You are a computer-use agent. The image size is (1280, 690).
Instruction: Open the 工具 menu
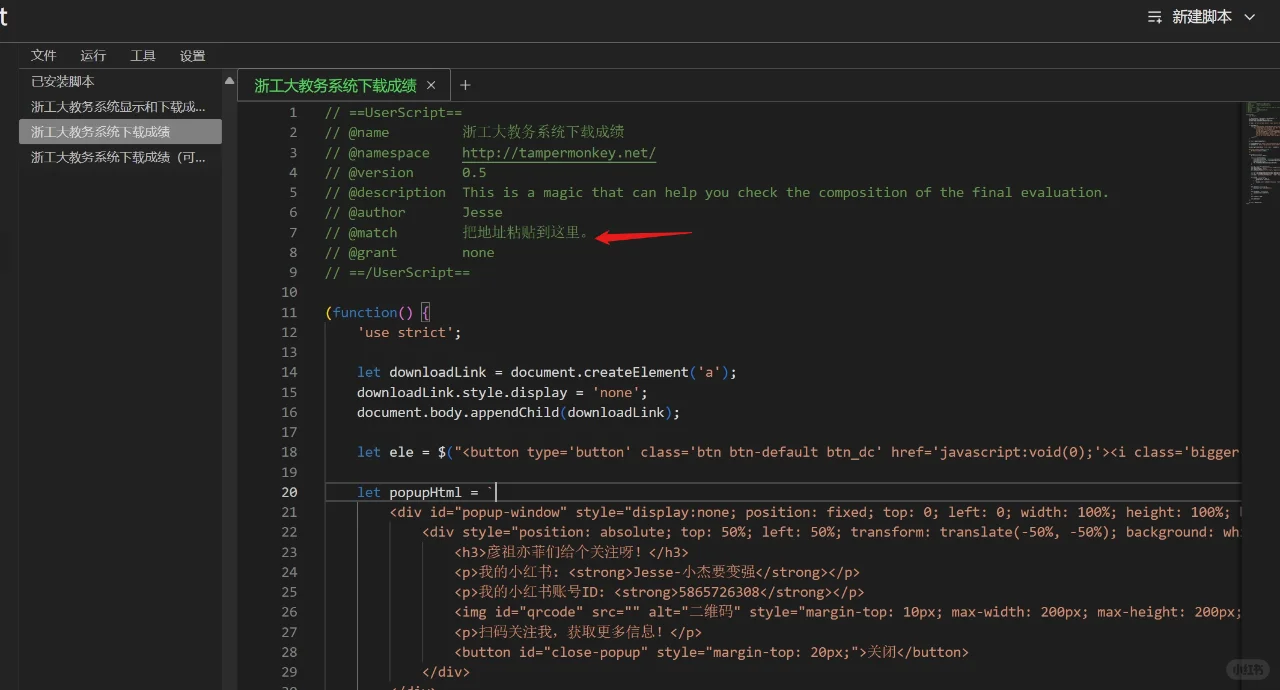[143, 56]
